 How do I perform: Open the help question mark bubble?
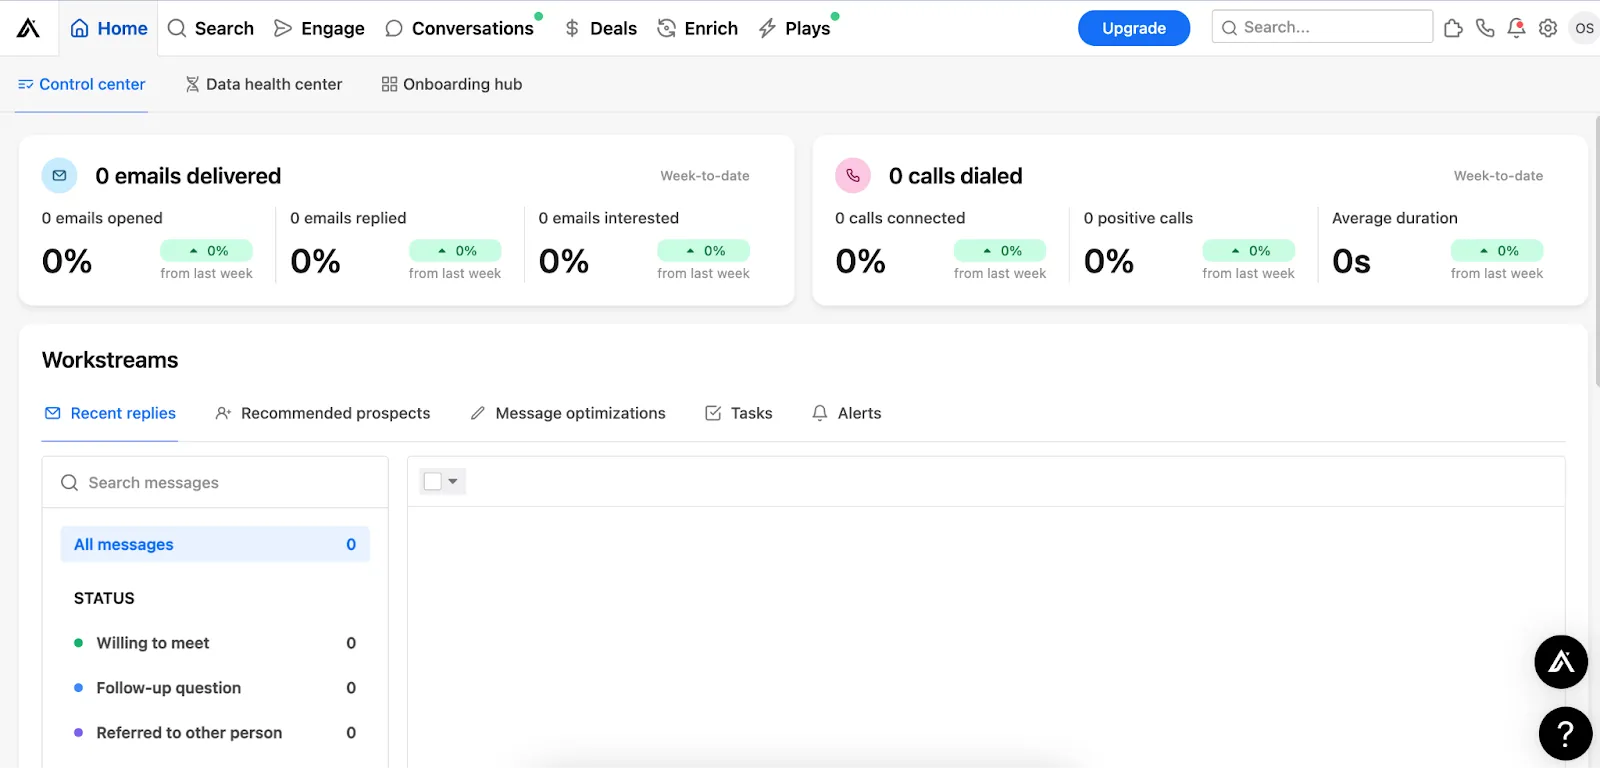[1565, 734]
